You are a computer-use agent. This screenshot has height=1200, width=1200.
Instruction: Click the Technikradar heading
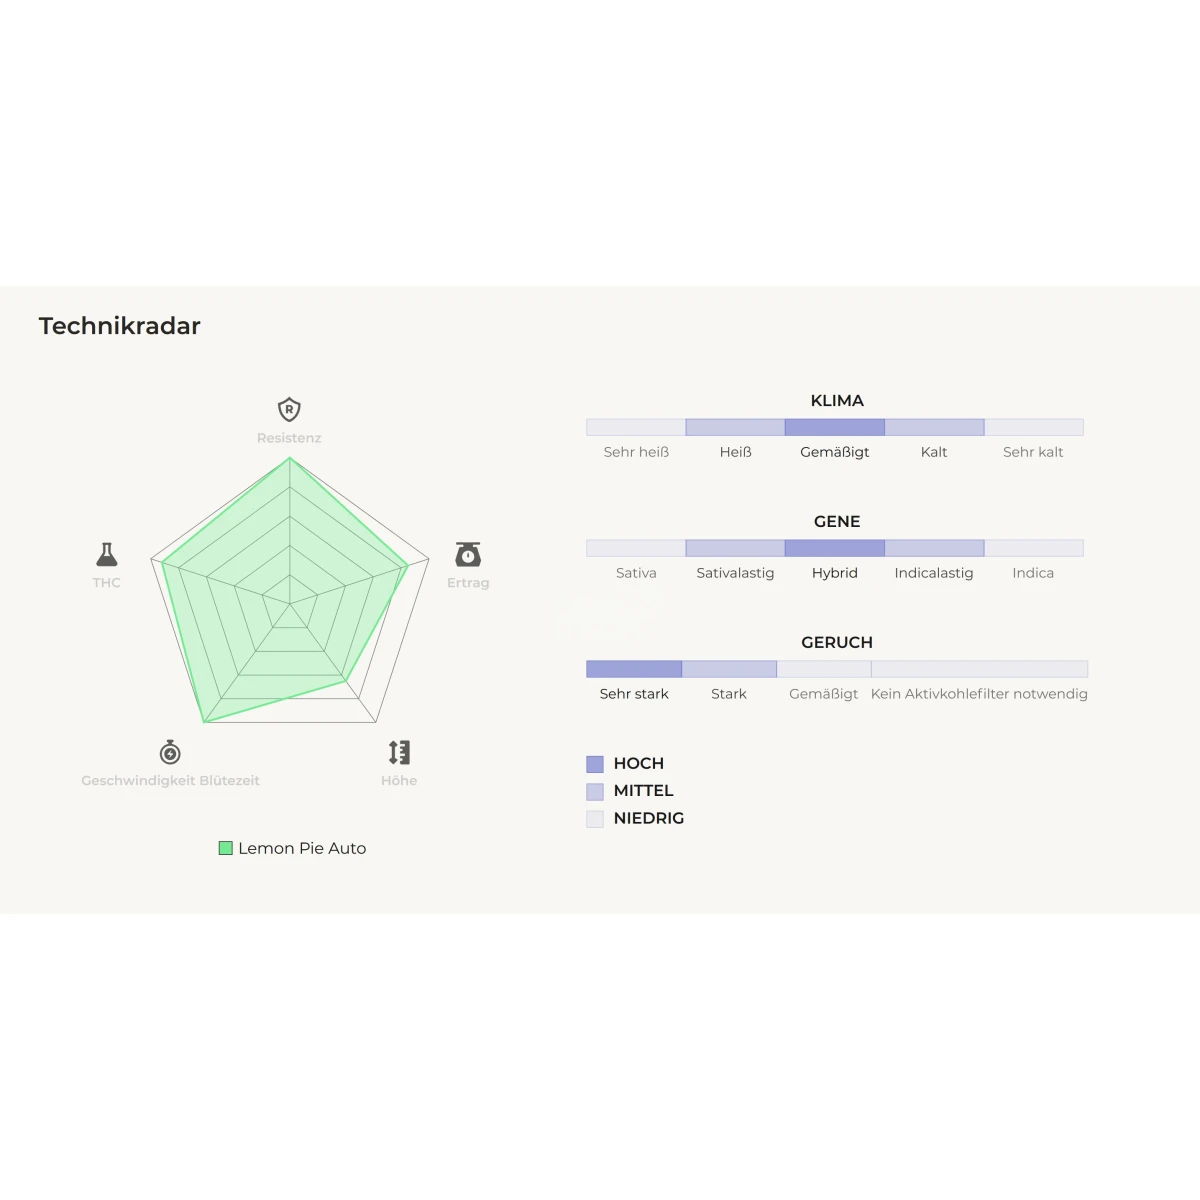[120, 326]
